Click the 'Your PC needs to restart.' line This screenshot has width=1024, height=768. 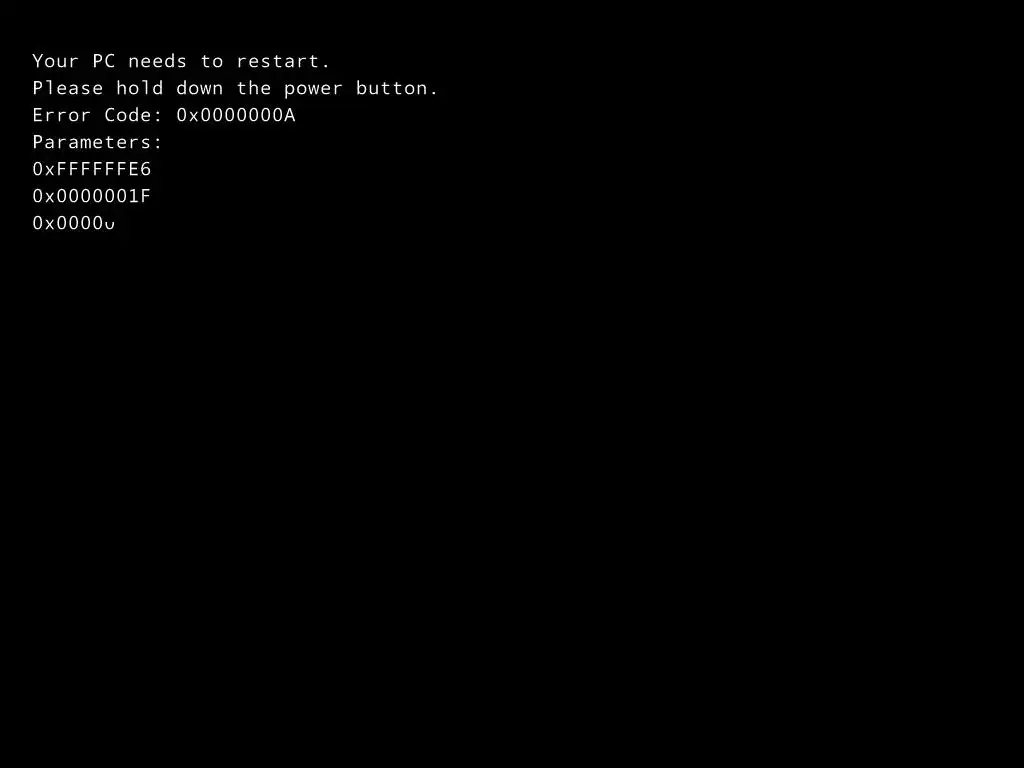click(x=182, y=61)
